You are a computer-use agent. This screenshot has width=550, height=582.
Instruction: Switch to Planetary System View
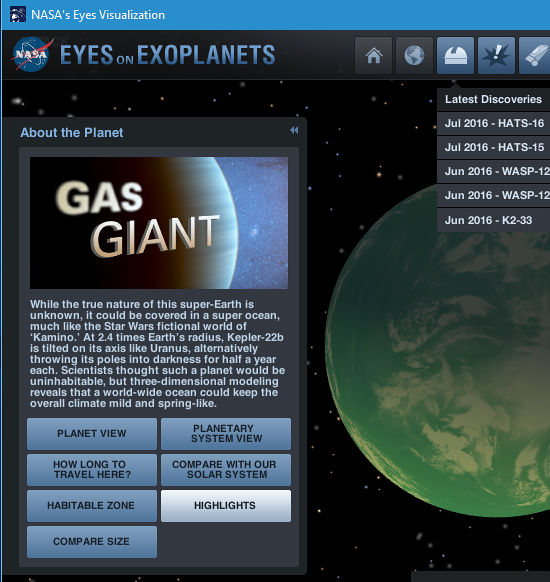(x=226, y=434)
